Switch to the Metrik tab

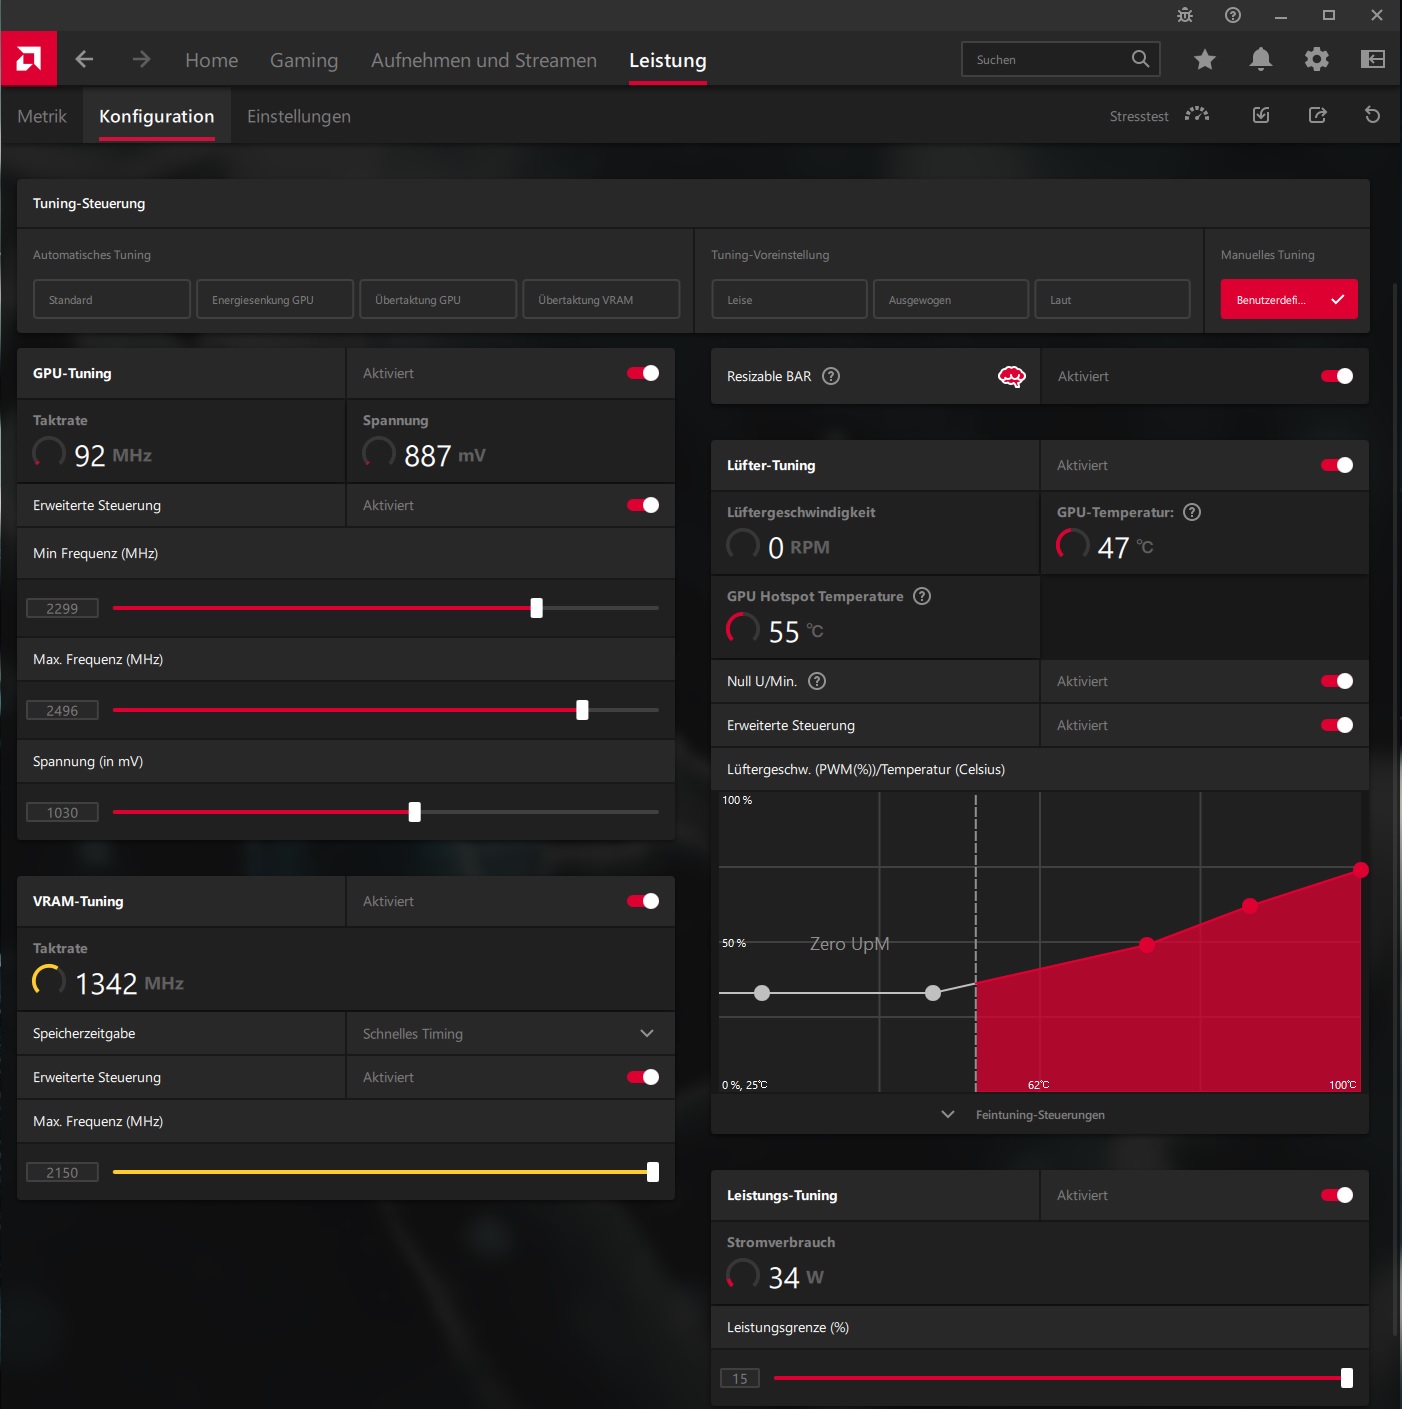click(x=41, y=115)
